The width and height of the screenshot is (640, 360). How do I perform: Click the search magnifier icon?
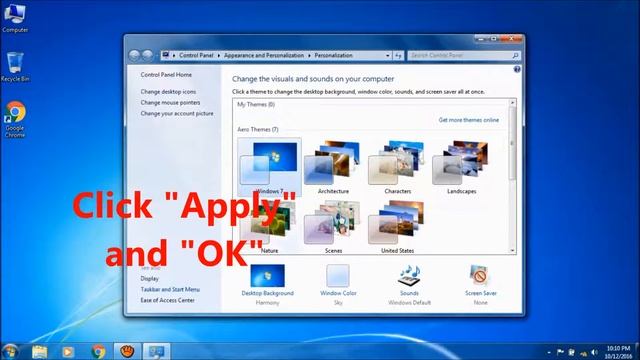click(515, 56)
